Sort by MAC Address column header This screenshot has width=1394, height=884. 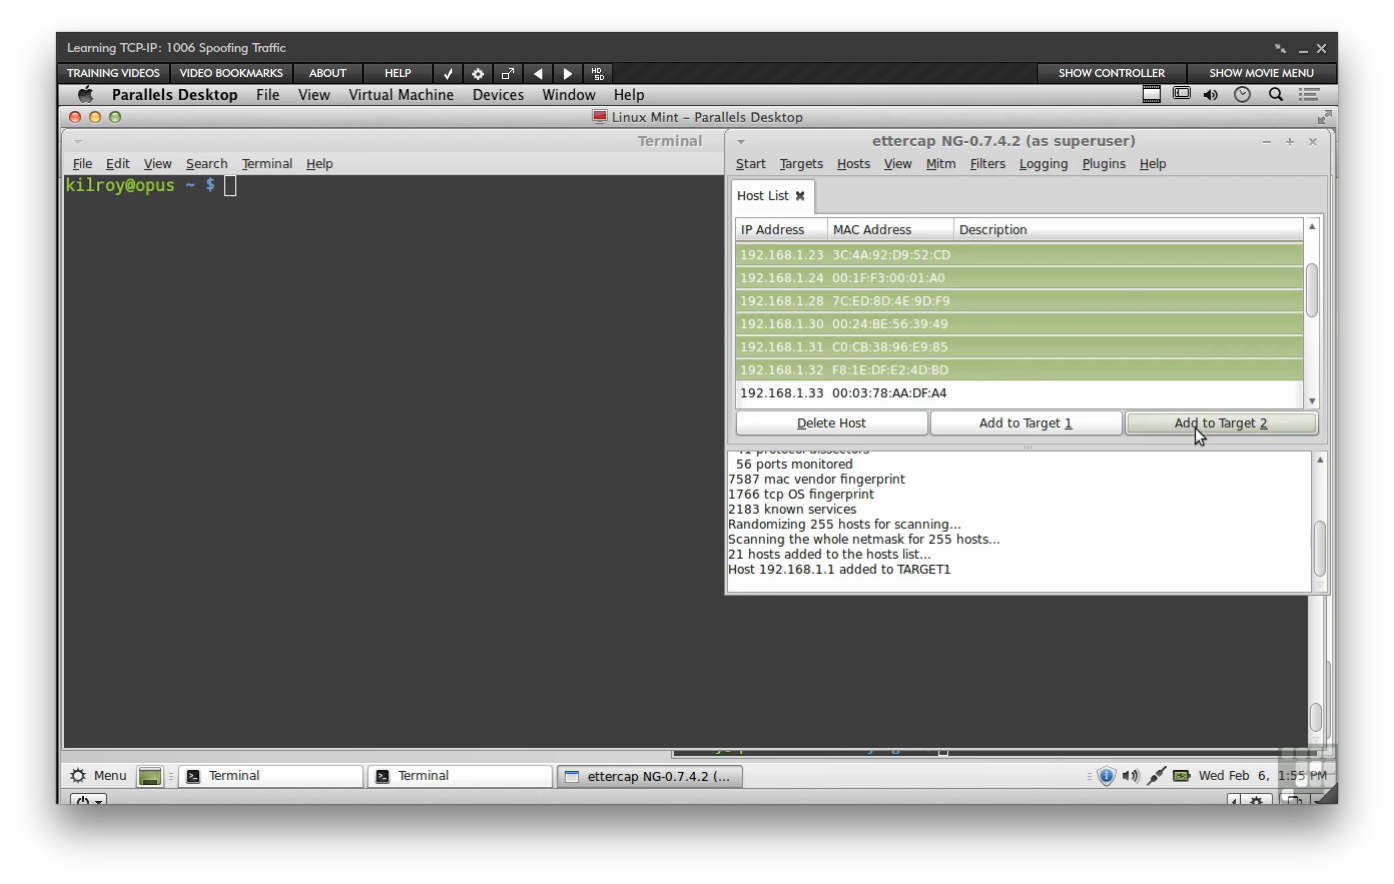(x=890, y=230)
